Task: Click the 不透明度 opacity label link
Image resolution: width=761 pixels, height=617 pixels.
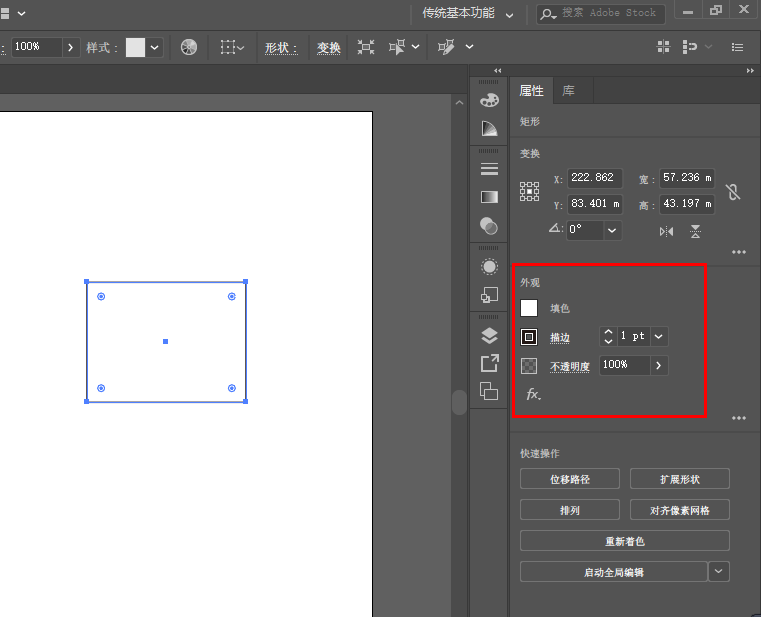Action: [570, 367]
